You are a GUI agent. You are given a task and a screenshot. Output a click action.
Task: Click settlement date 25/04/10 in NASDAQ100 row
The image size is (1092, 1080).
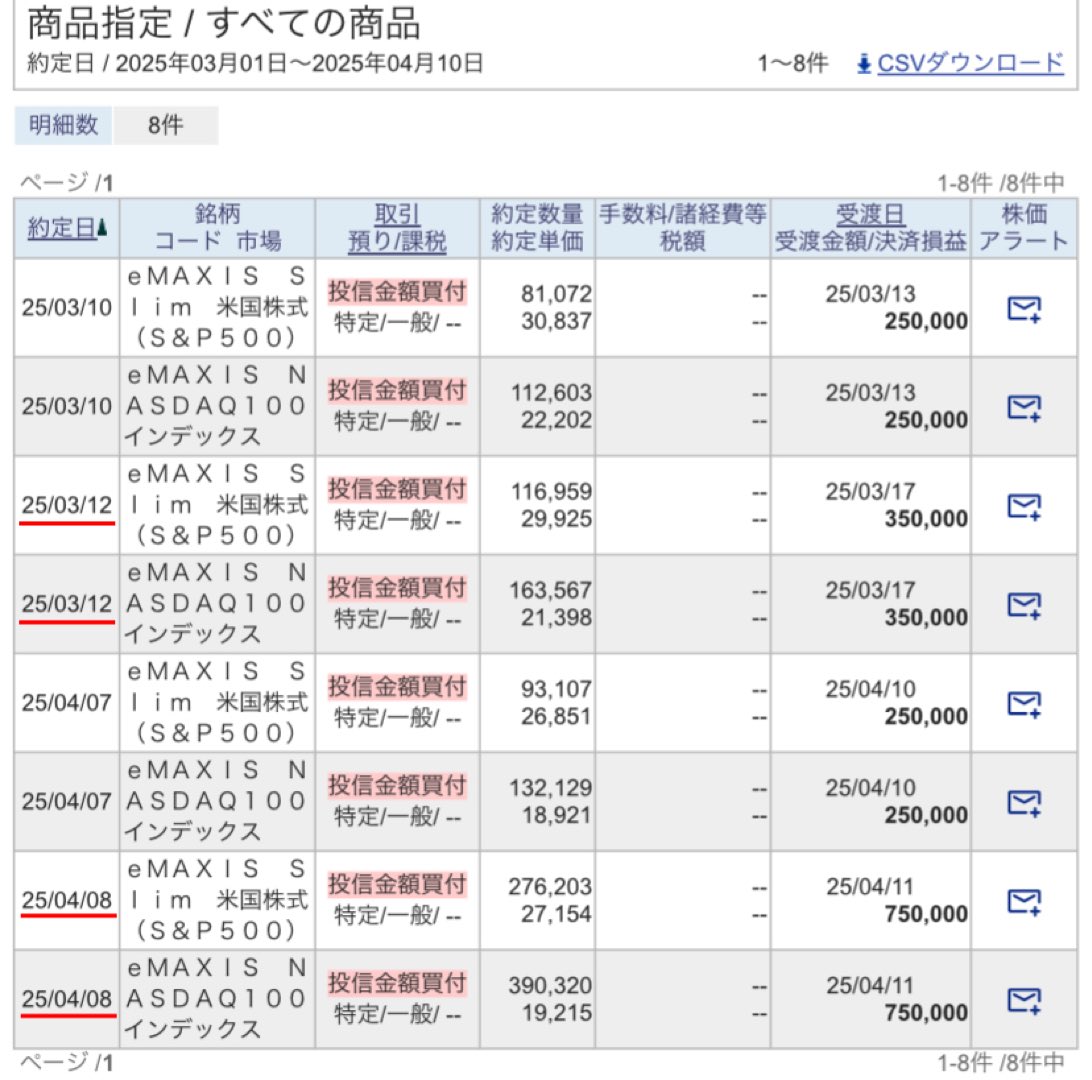(x=870, y=788)
